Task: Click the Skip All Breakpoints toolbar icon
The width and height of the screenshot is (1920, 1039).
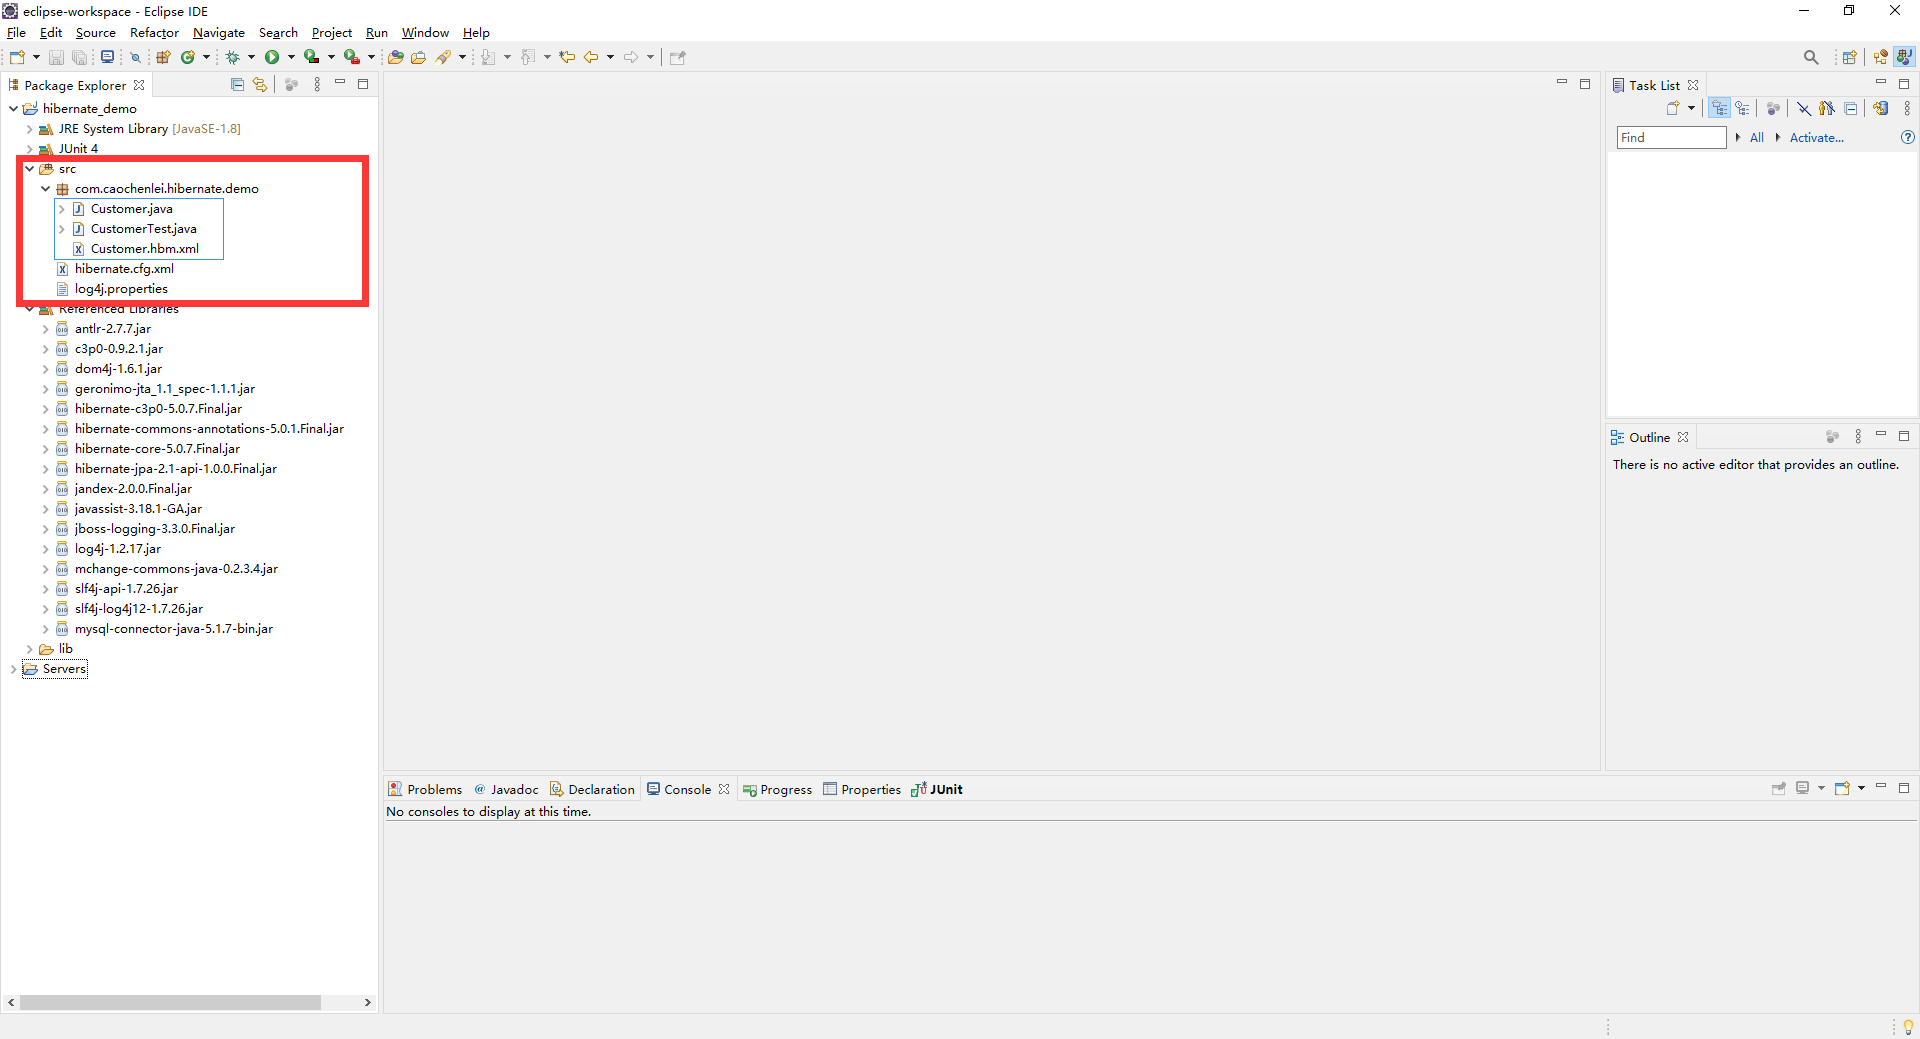Action: coord(135,57)
